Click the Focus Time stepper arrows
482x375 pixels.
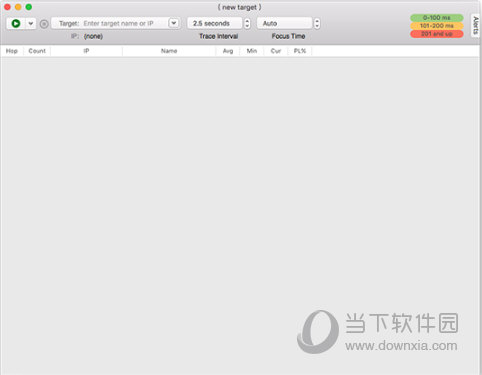tap(317, 23)
